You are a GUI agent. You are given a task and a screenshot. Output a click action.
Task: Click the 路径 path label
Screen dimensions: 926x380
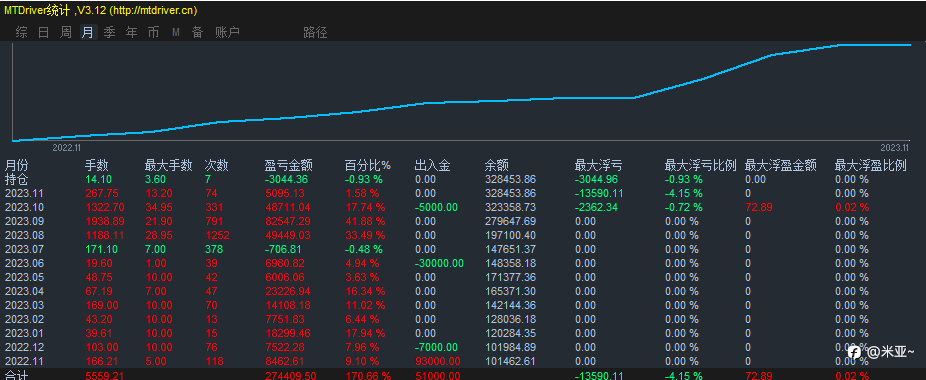point(315,33)
